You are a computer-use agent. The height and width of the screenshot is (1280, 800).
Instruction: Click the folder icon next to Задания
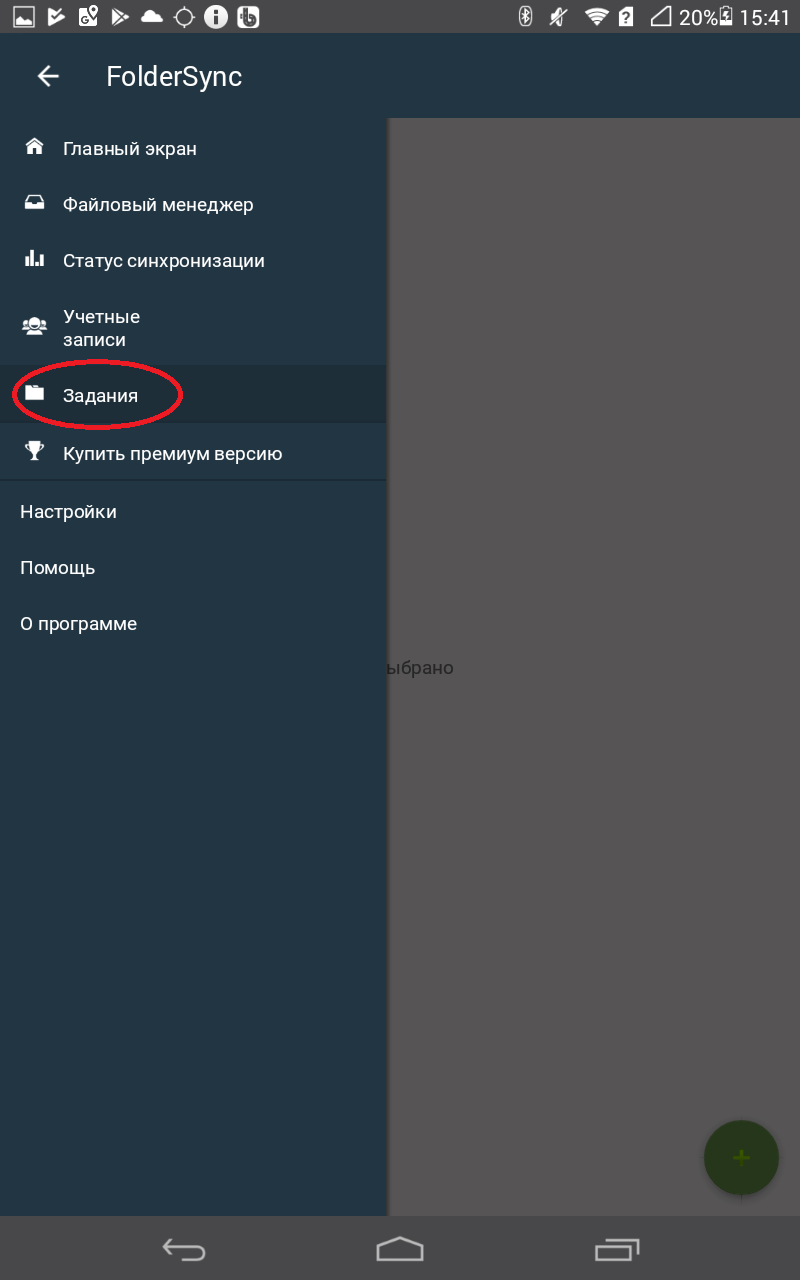(34, 393)
